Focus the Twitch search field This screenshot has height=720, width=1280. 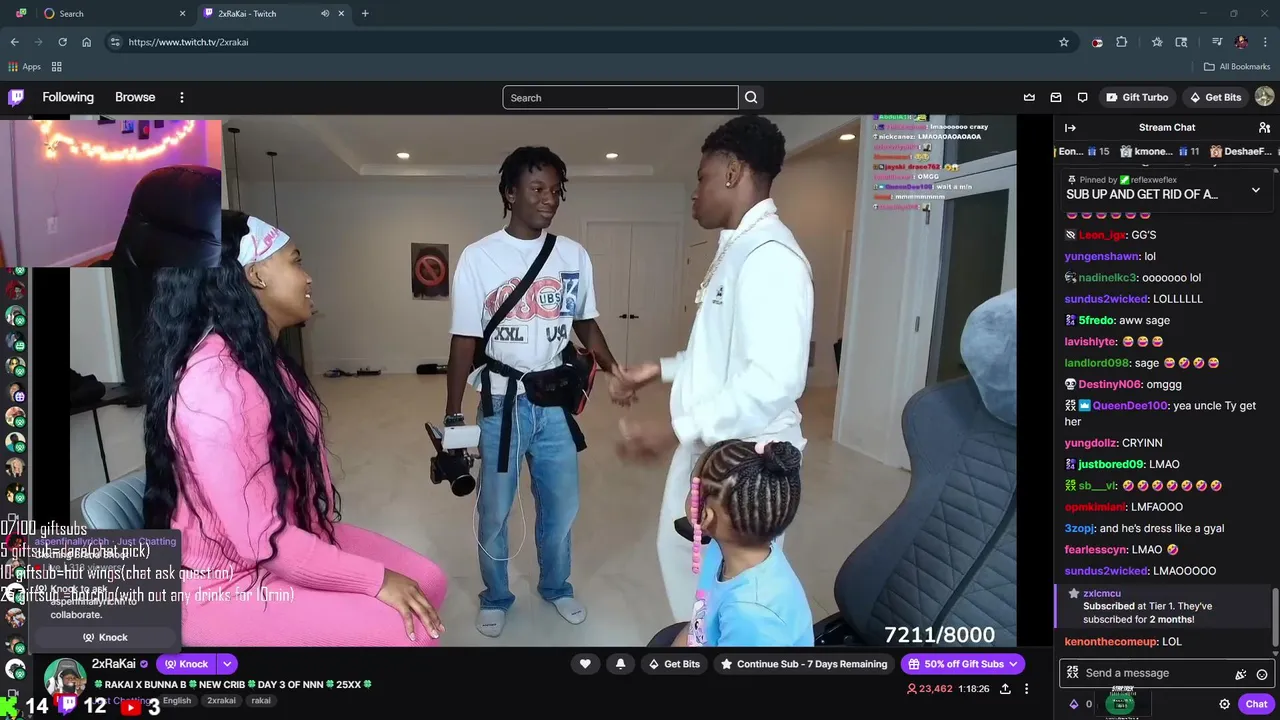pyautogui.click(x=620, y=97)
